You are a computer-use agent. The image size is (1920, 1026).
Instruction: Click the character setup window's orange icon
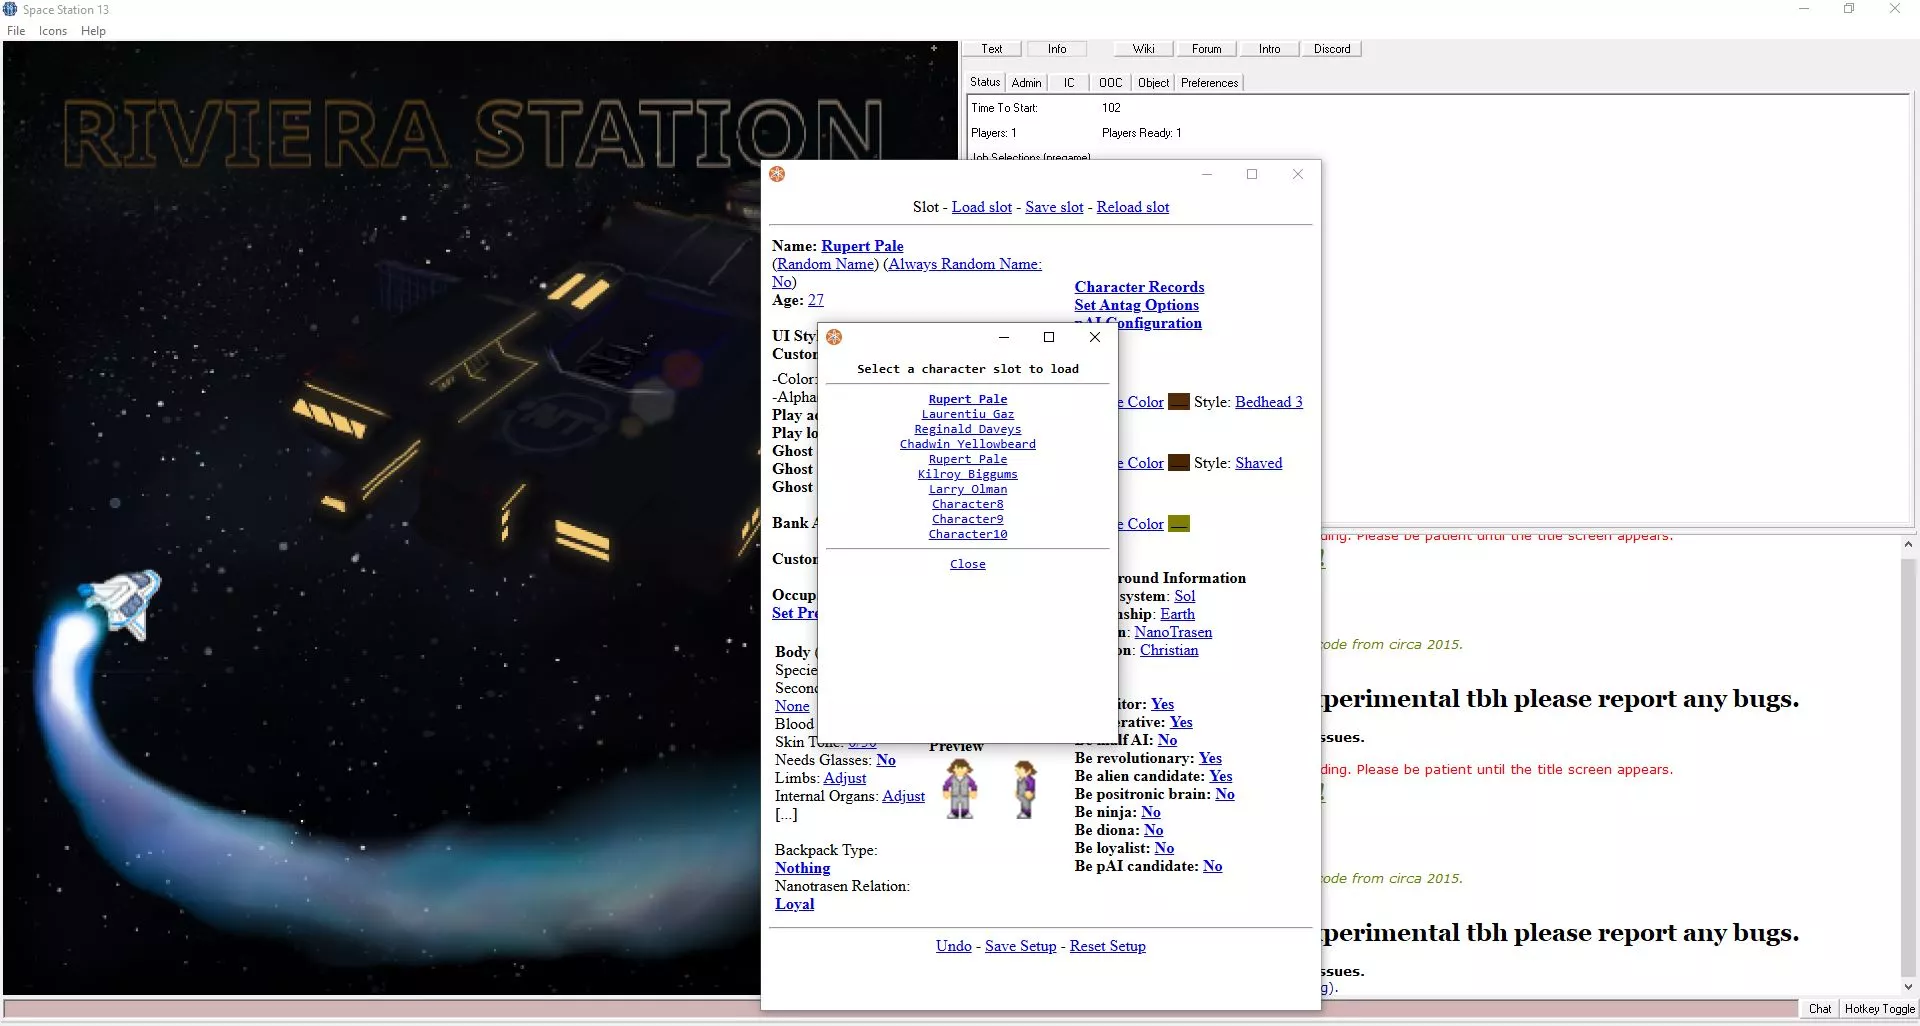(777, 174)
